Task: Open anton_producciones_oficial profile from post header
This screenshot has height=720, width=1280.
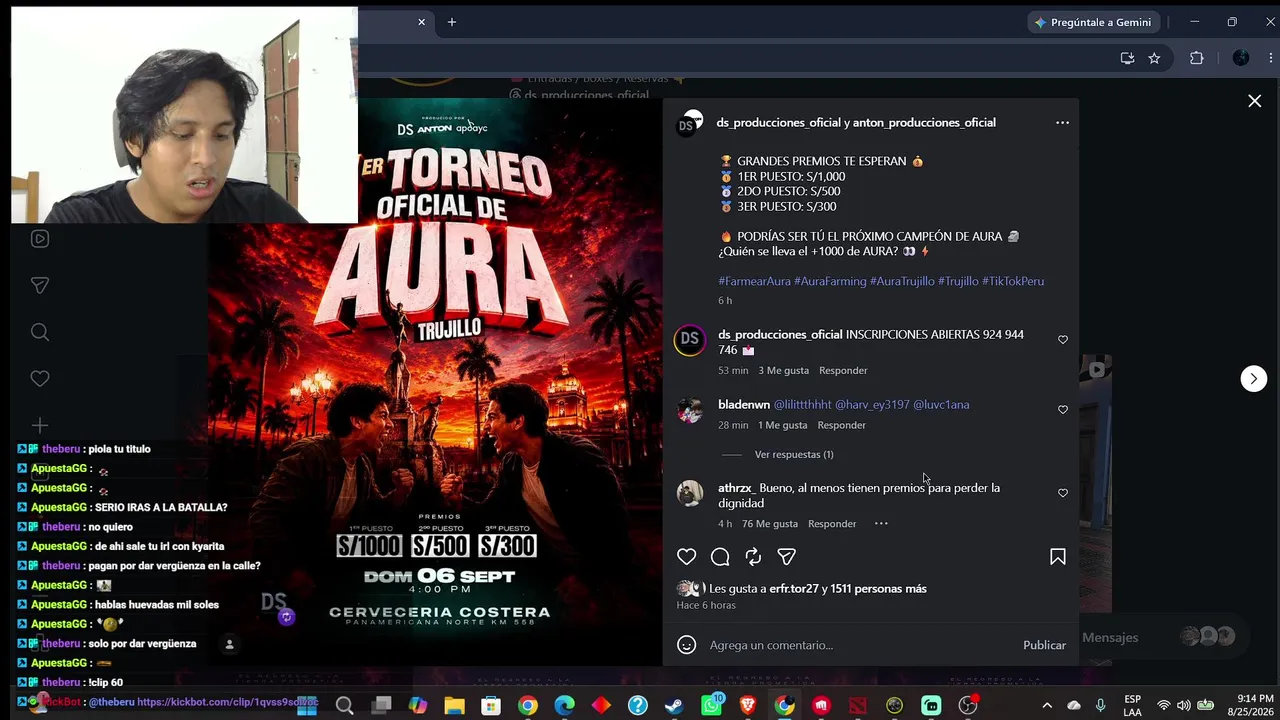Action: [x=924, y=123]
